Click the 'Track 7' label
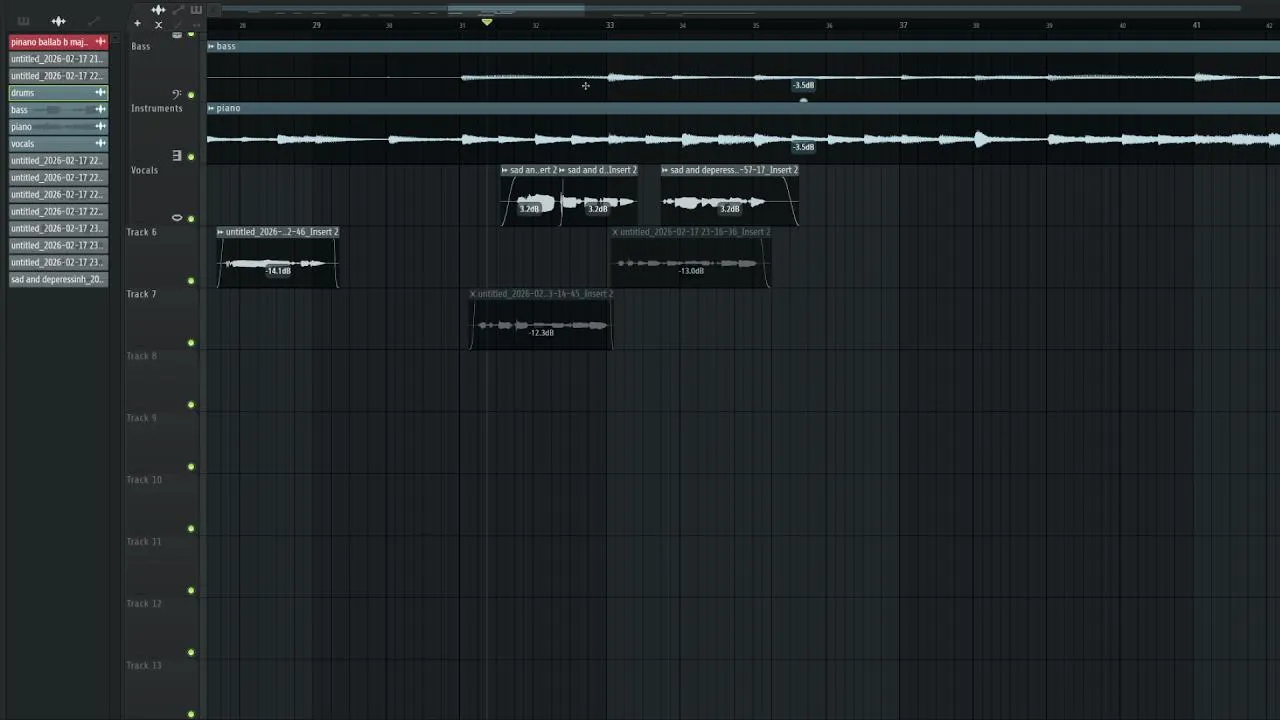The image size is (1280, 720). [x=141, y=294]
